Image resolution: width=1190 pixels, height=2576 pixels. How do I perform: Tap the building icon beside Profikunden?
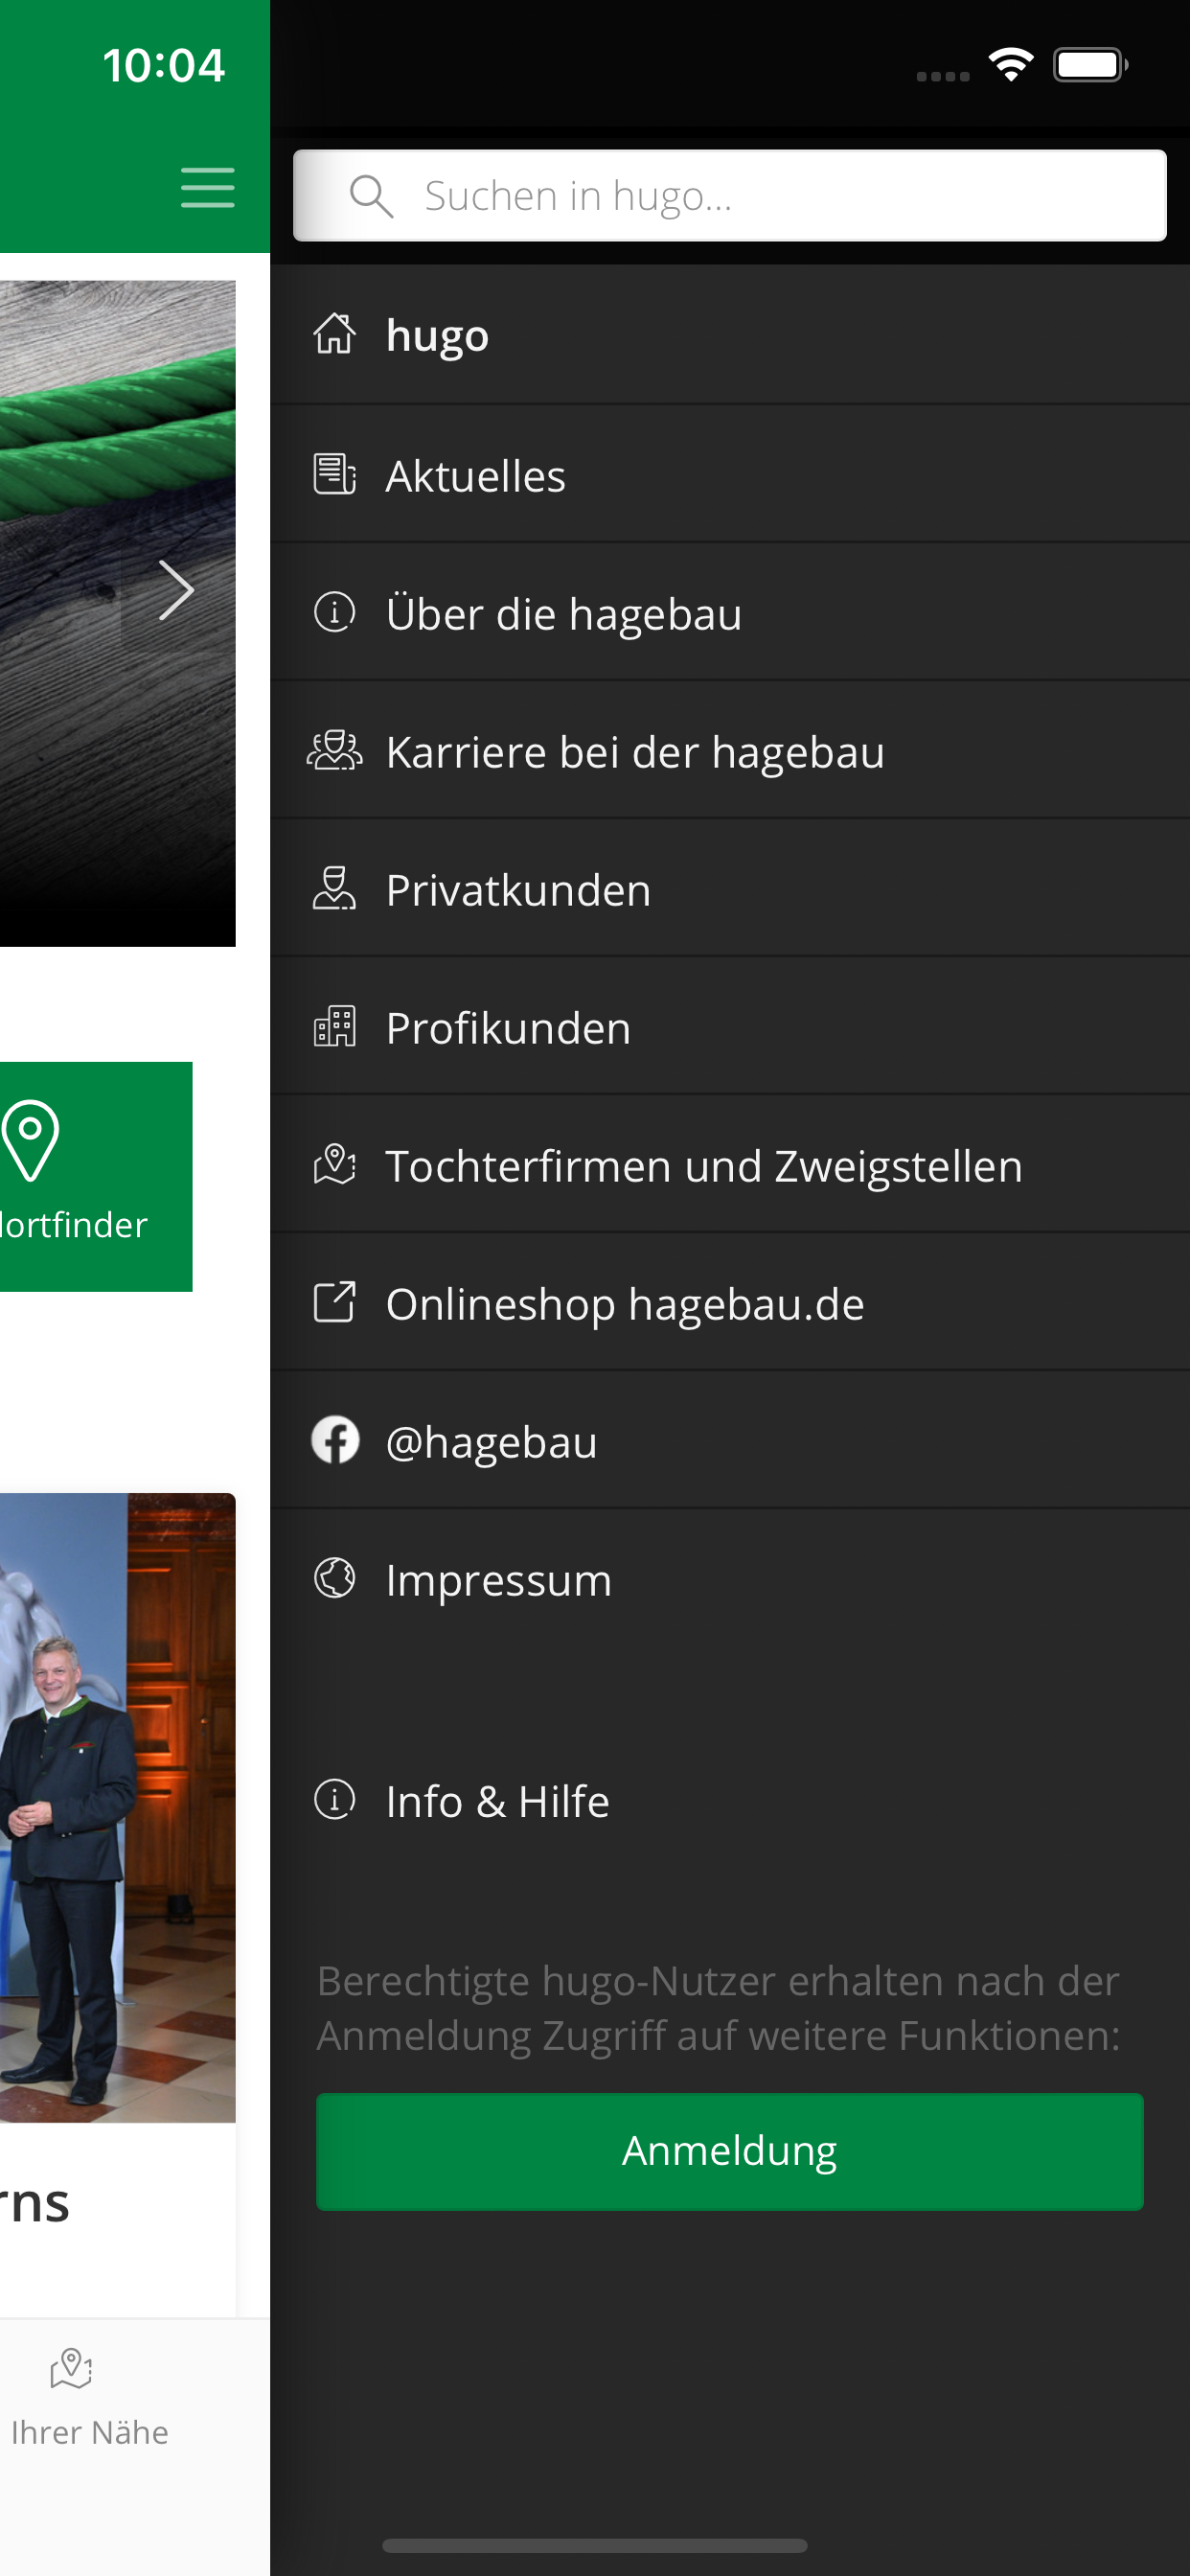[335, 1026]
